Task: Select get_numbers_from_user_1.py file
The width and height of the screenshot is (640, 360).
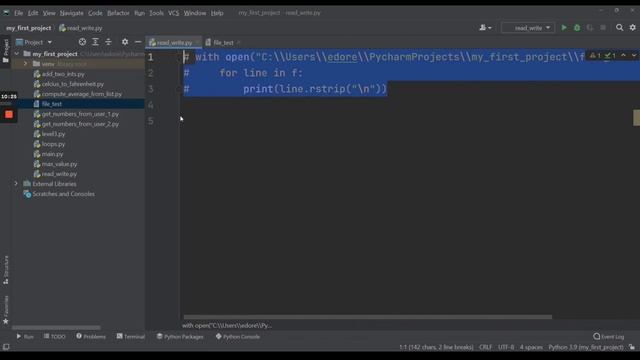Action: [x=80, y=114]
